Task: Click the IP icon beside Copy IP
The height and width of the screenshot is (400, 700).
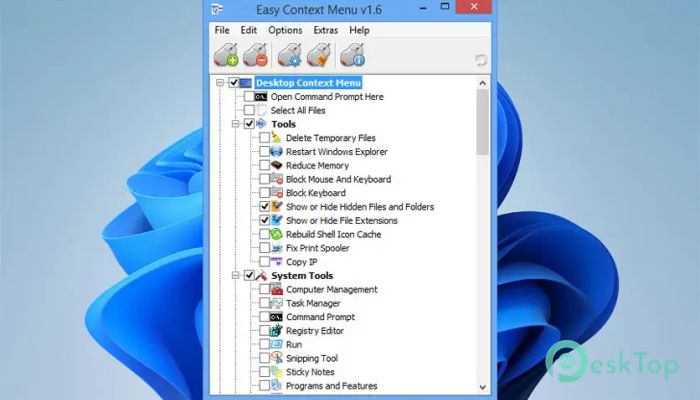Action: click(276, 261)
